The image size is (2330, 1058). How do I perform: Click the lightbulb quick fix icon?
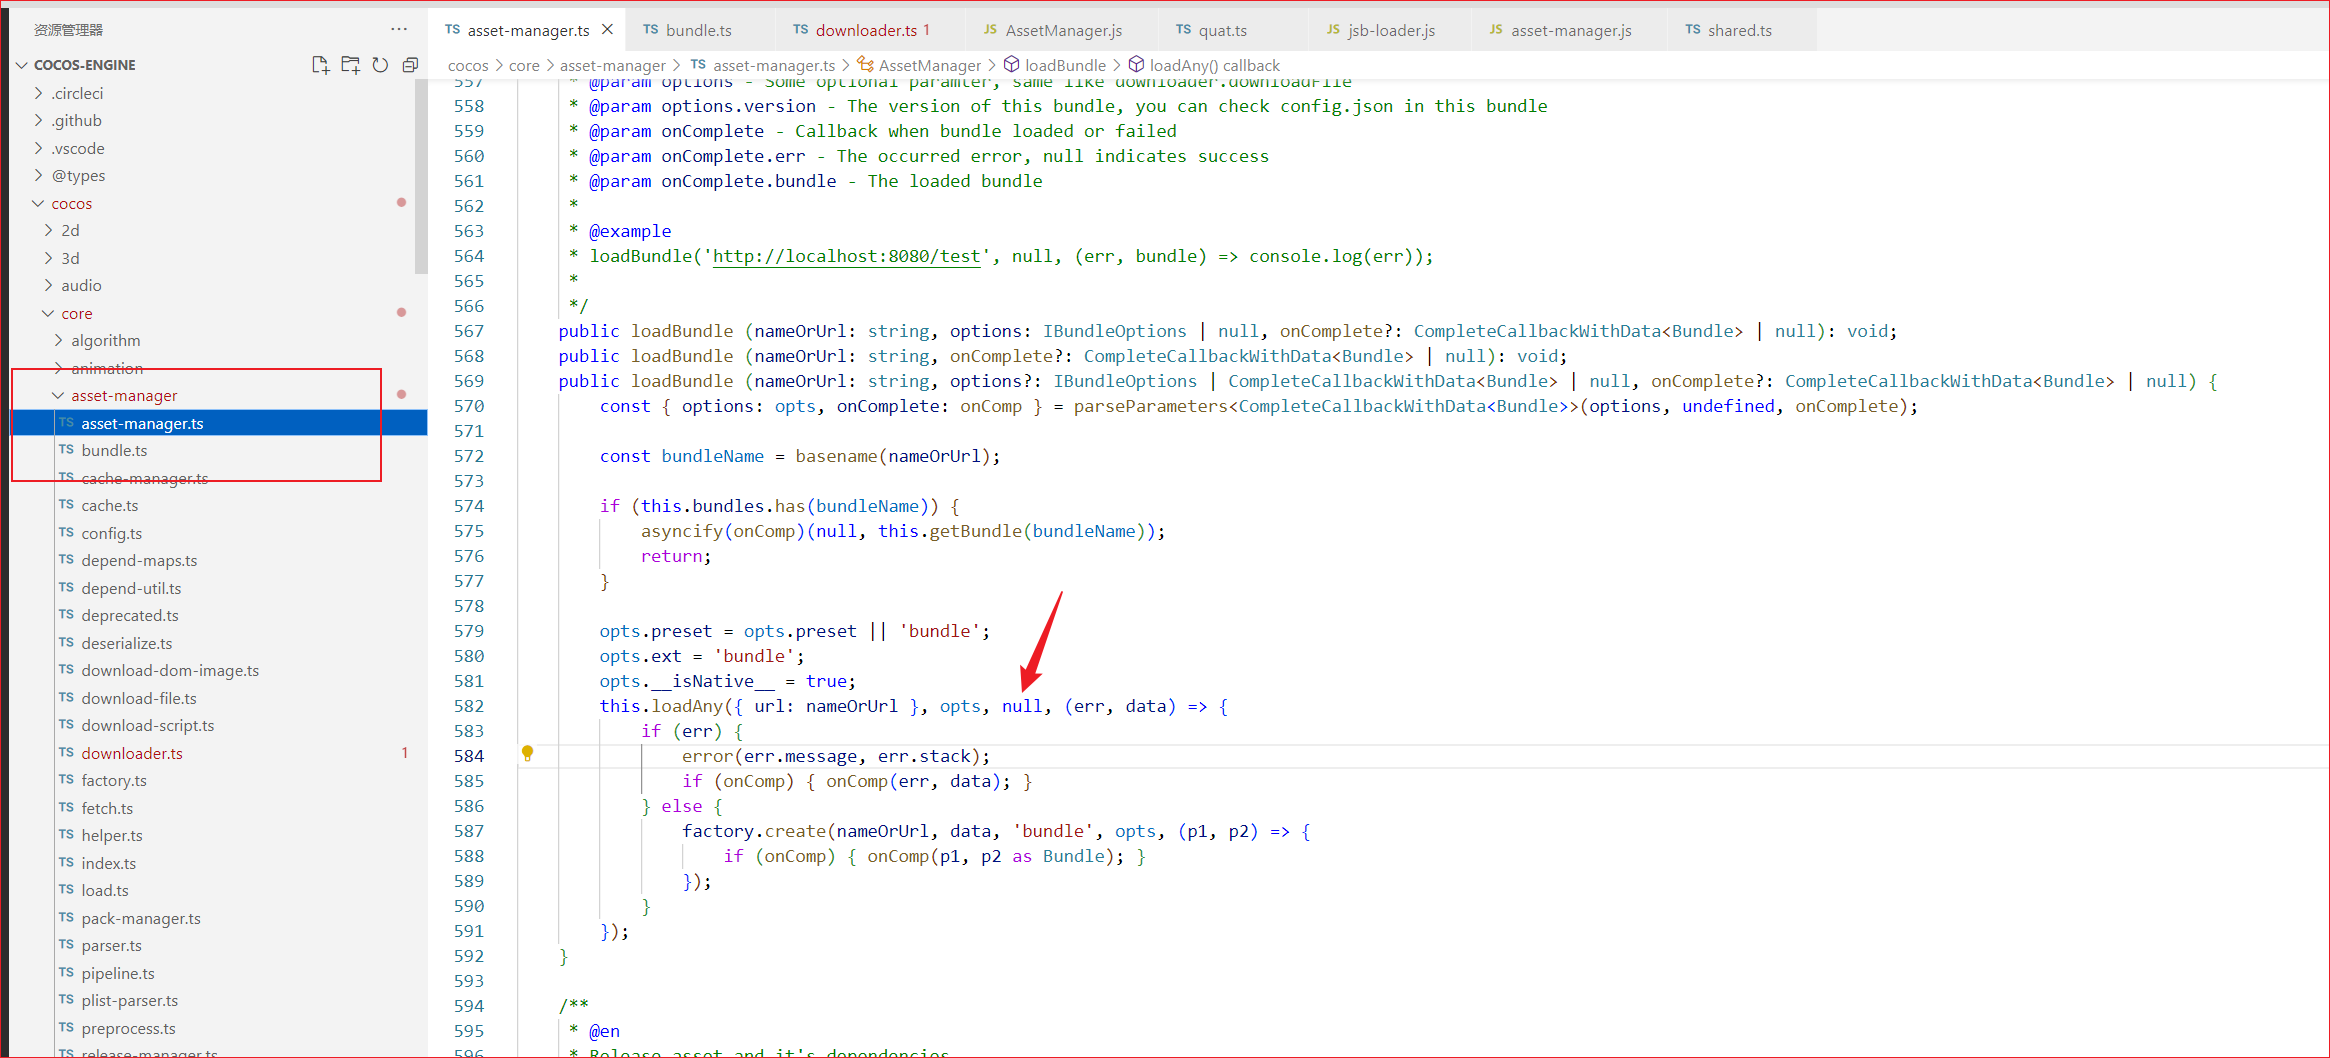coord(527,754)
